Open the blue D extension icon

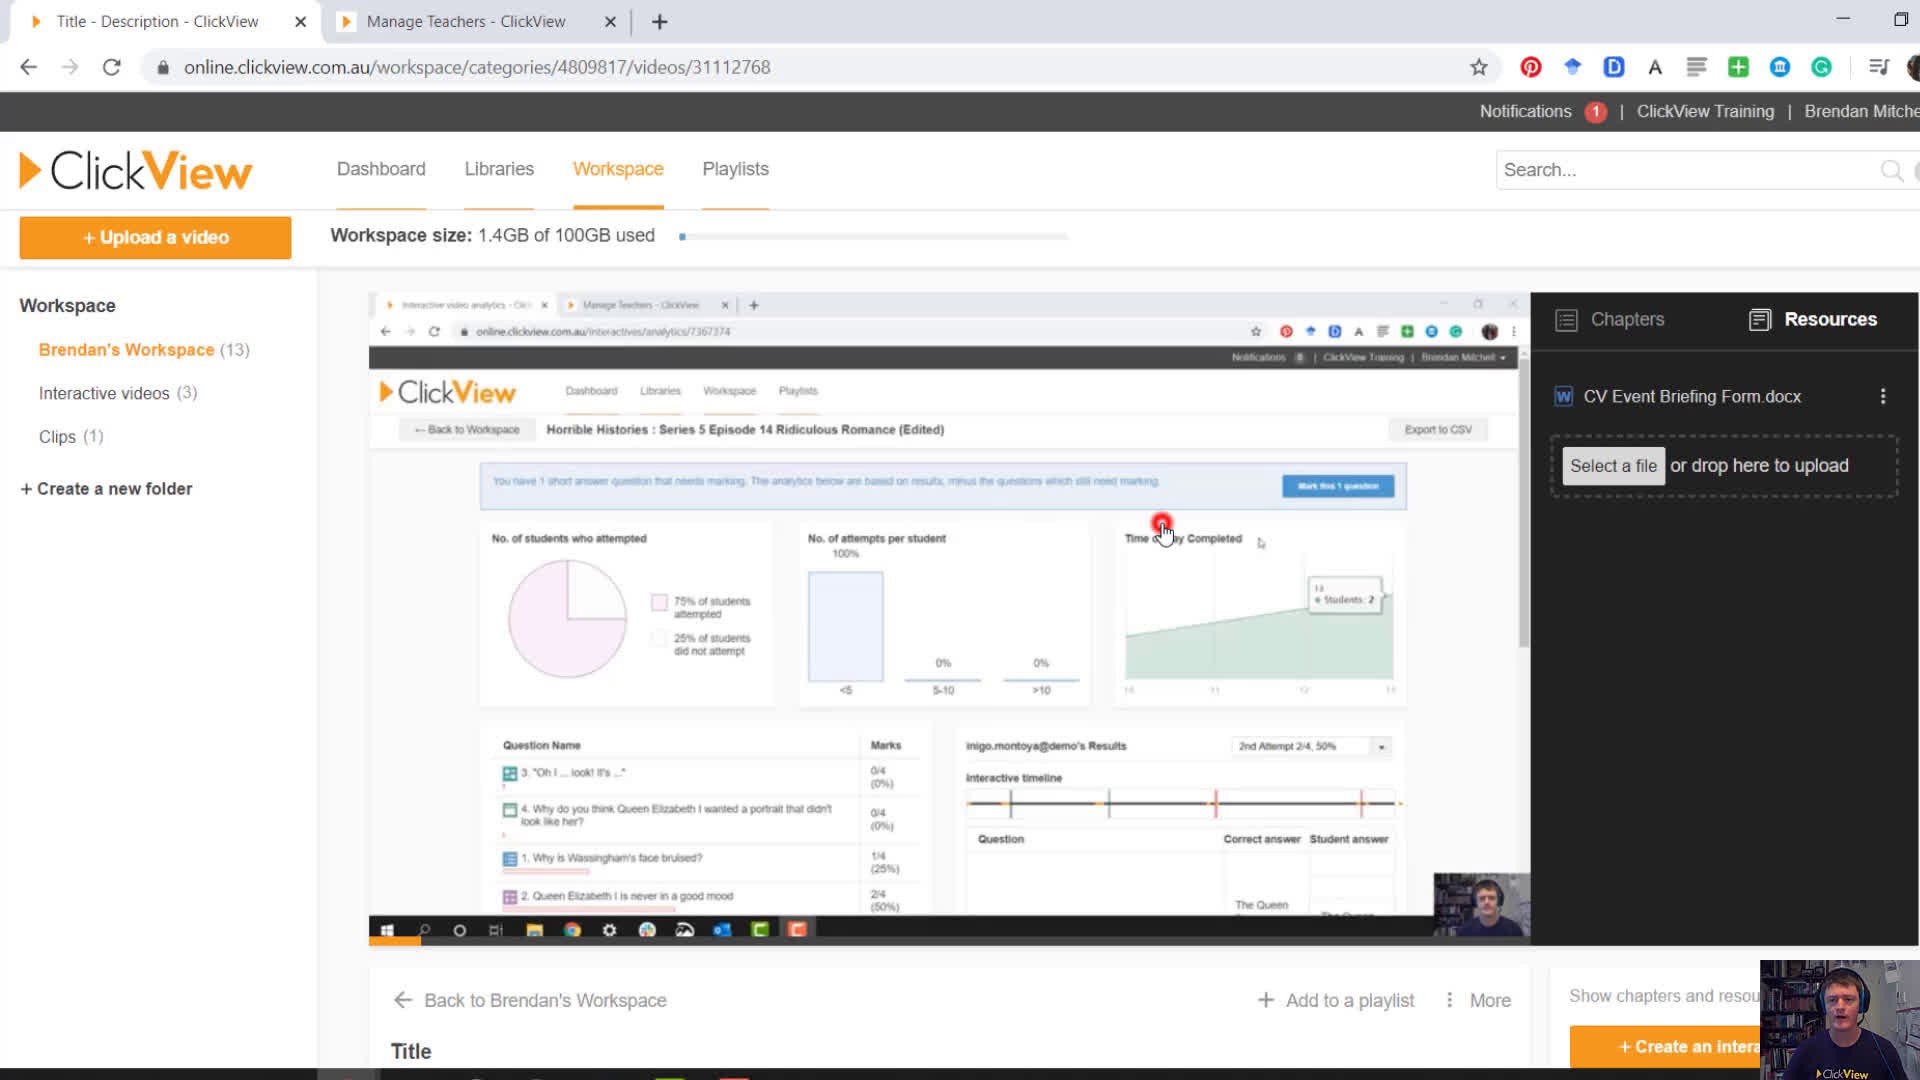point(1613,67)
